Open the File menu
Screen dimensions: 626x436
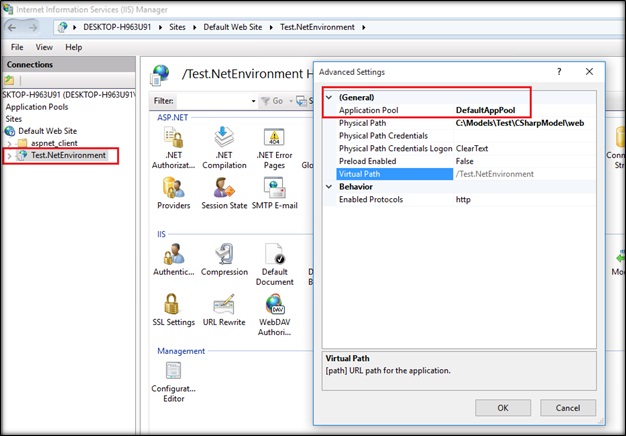coord(18,47)
